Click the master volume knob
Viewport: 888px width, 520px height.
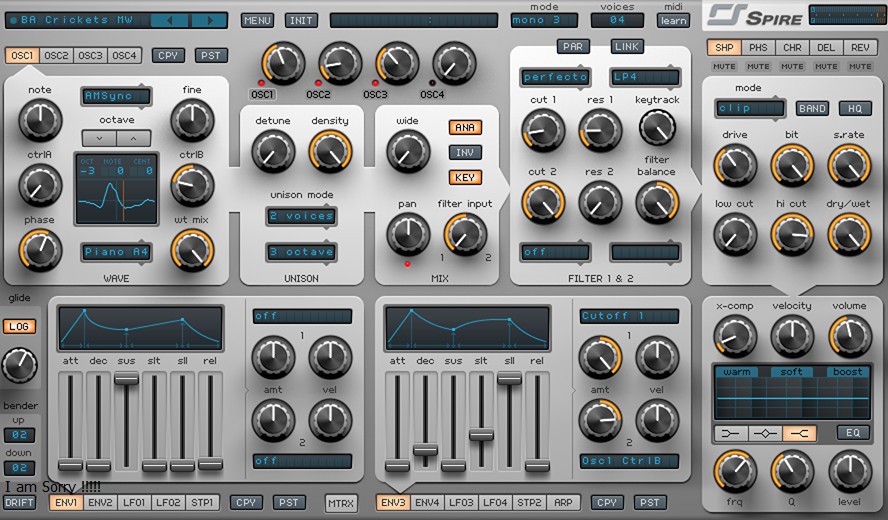coord(849,336)
